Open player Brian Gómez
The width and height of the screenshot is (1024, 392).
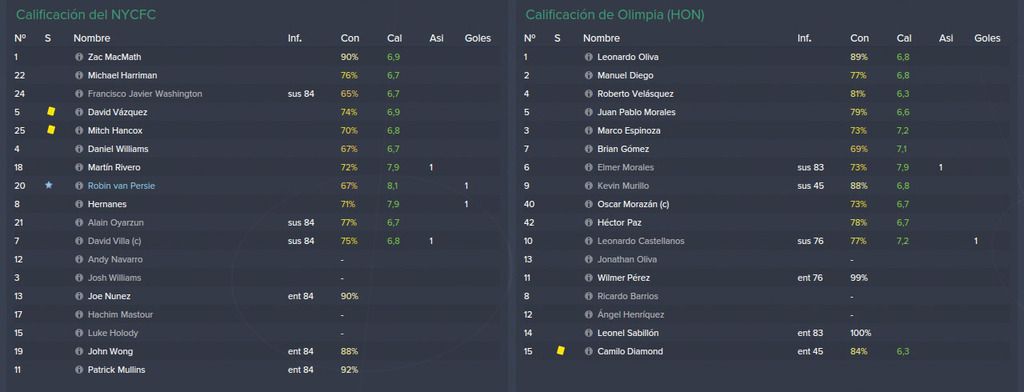(623, 149)
